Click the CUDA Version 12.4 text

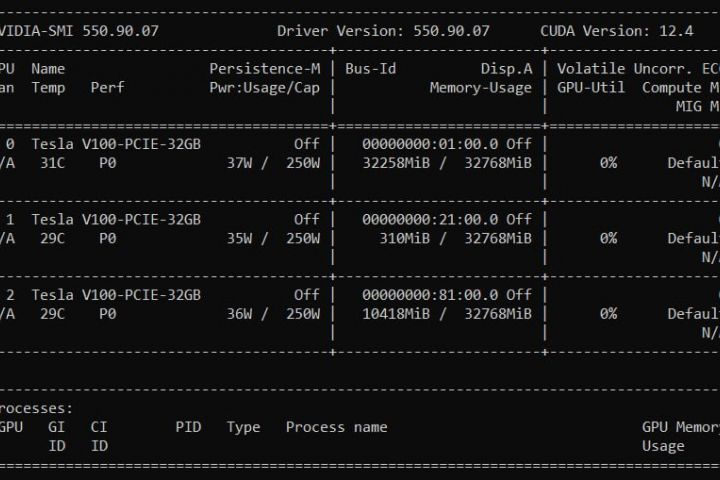click(x=616, y=30)
